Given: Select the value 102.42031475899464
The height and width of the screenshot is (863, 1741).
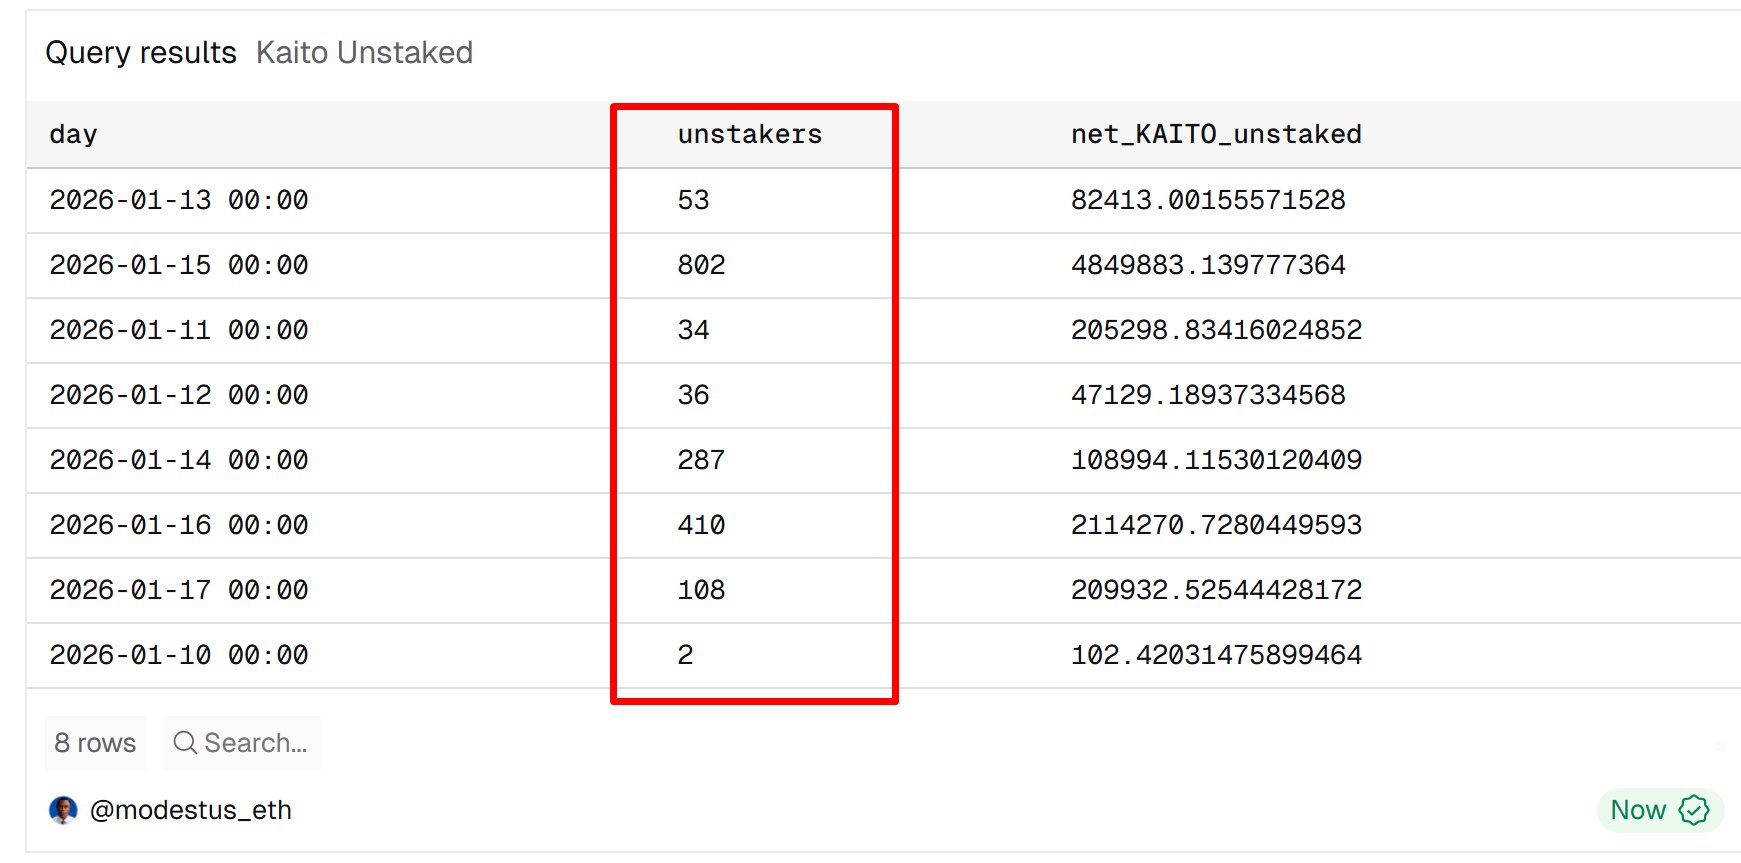Looking at the screenshot, I should tap(1216, 655).
